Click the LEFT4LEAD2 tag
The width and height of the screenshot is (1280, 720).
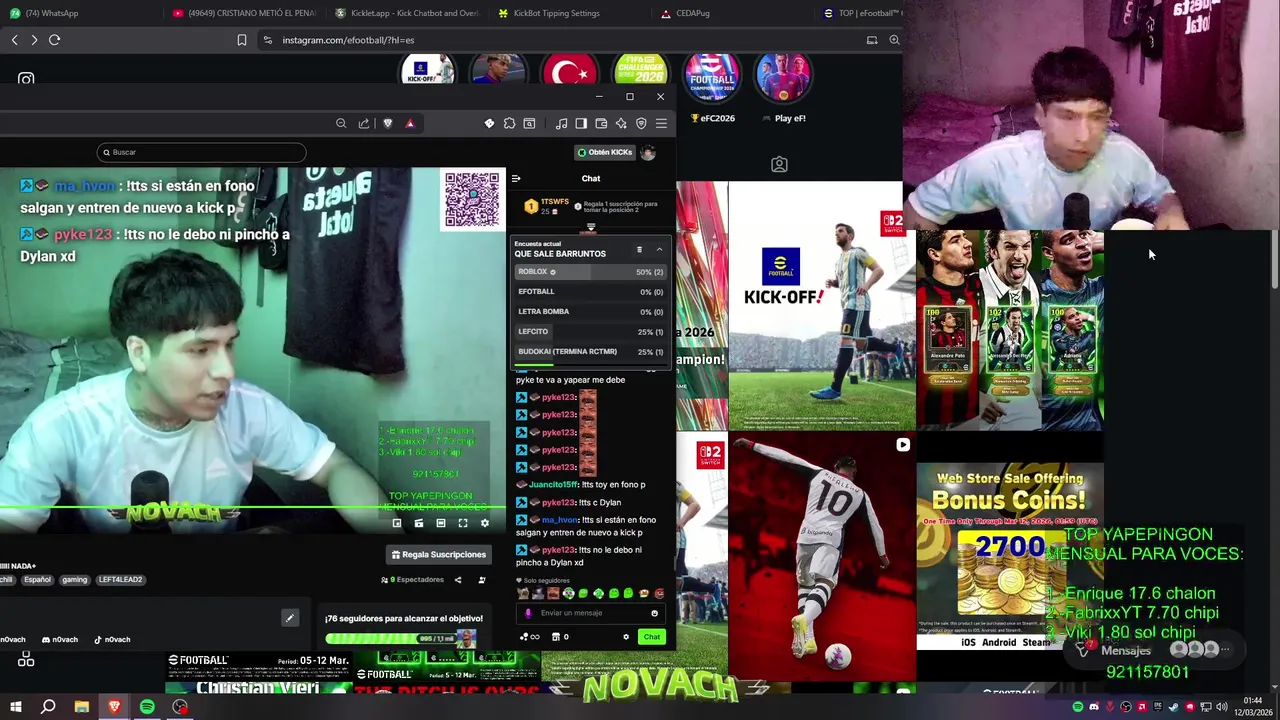point(120,580)
